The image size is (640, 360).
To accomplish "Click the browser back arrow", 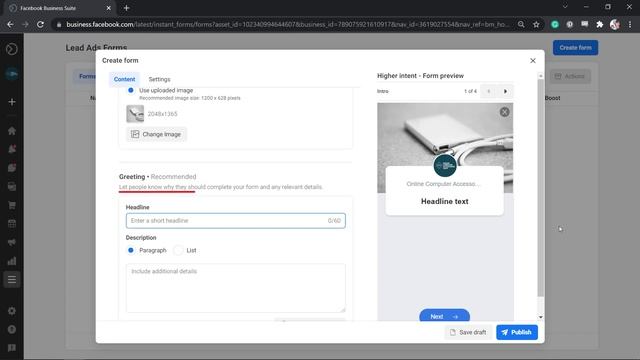I will click(x=10, y=24).
